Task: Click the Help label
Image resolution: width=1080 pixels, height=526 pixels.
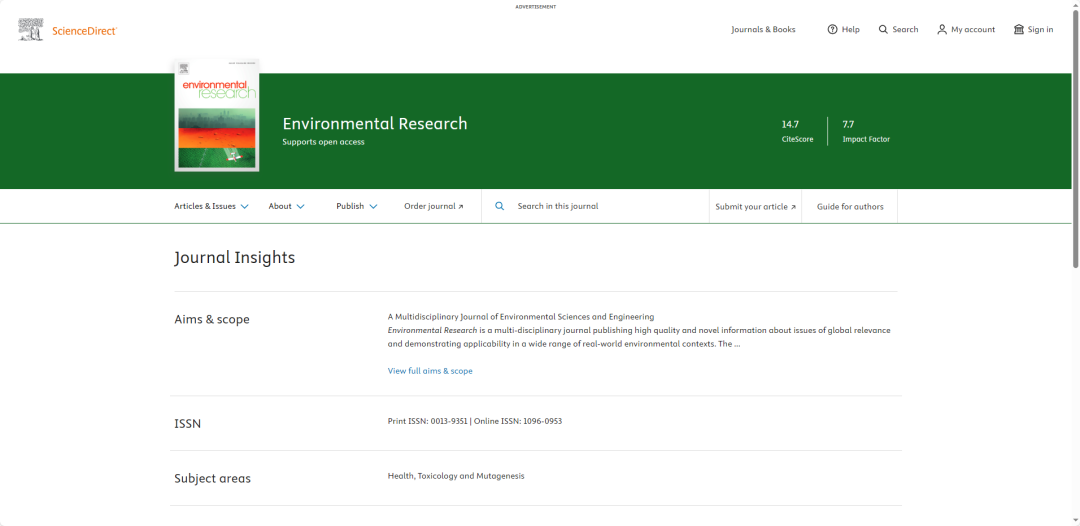Action: tap(851, 30)
